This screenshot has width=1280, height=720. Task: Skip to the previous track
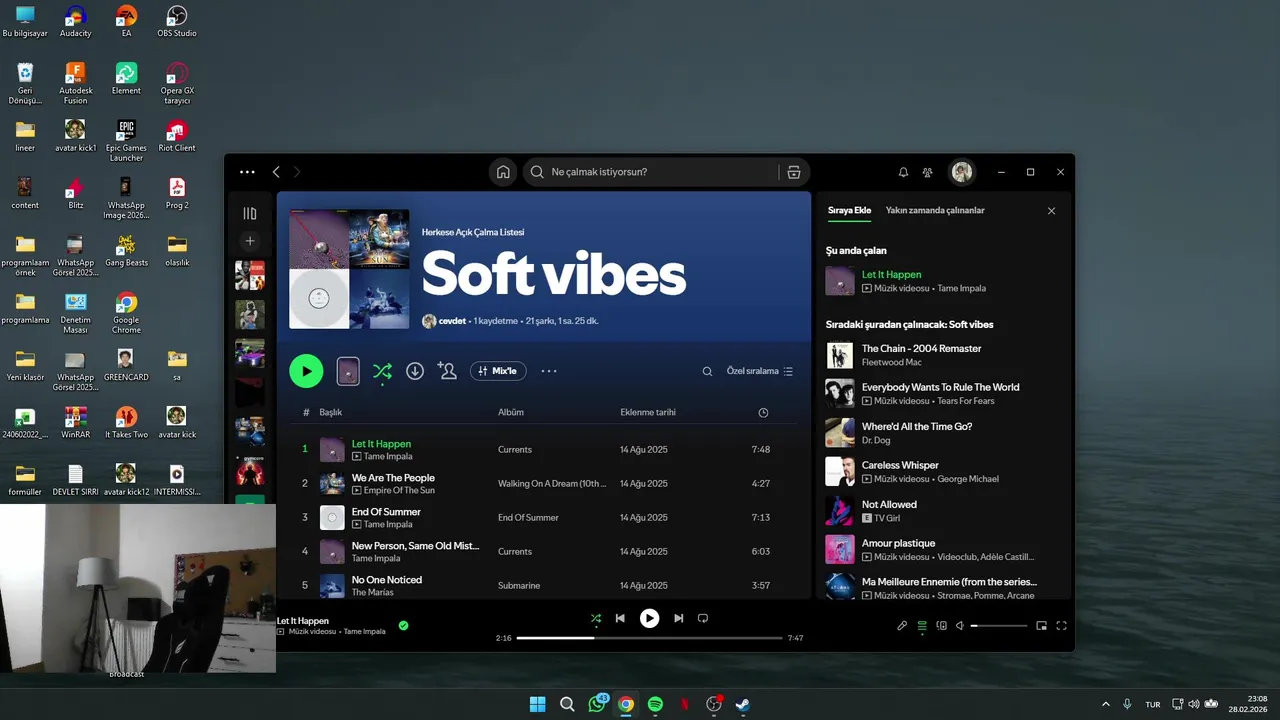(x=620, y=618)
